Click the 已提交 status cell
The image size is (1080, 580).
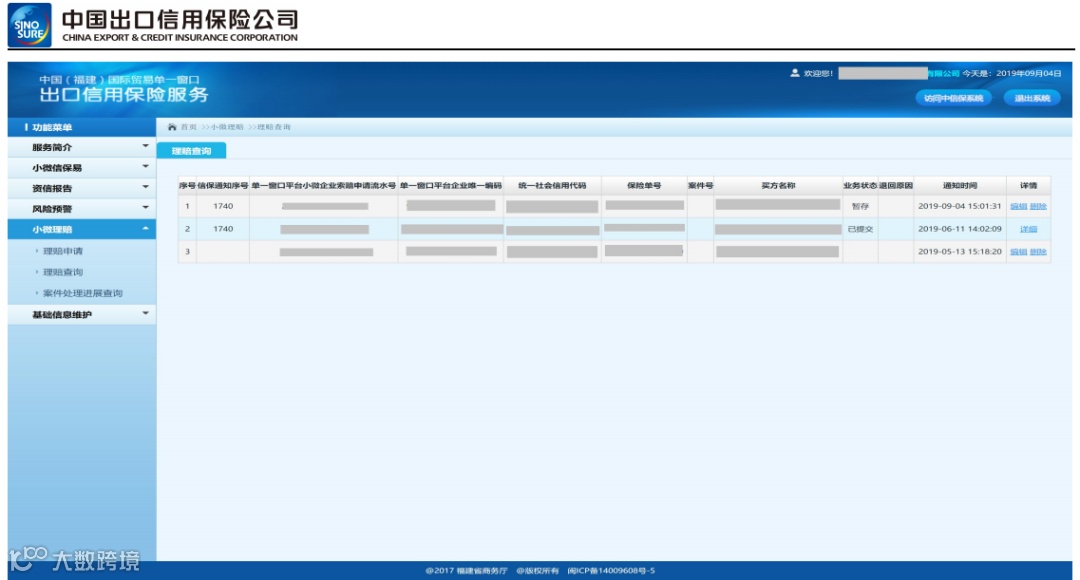[x=860, y=229]
